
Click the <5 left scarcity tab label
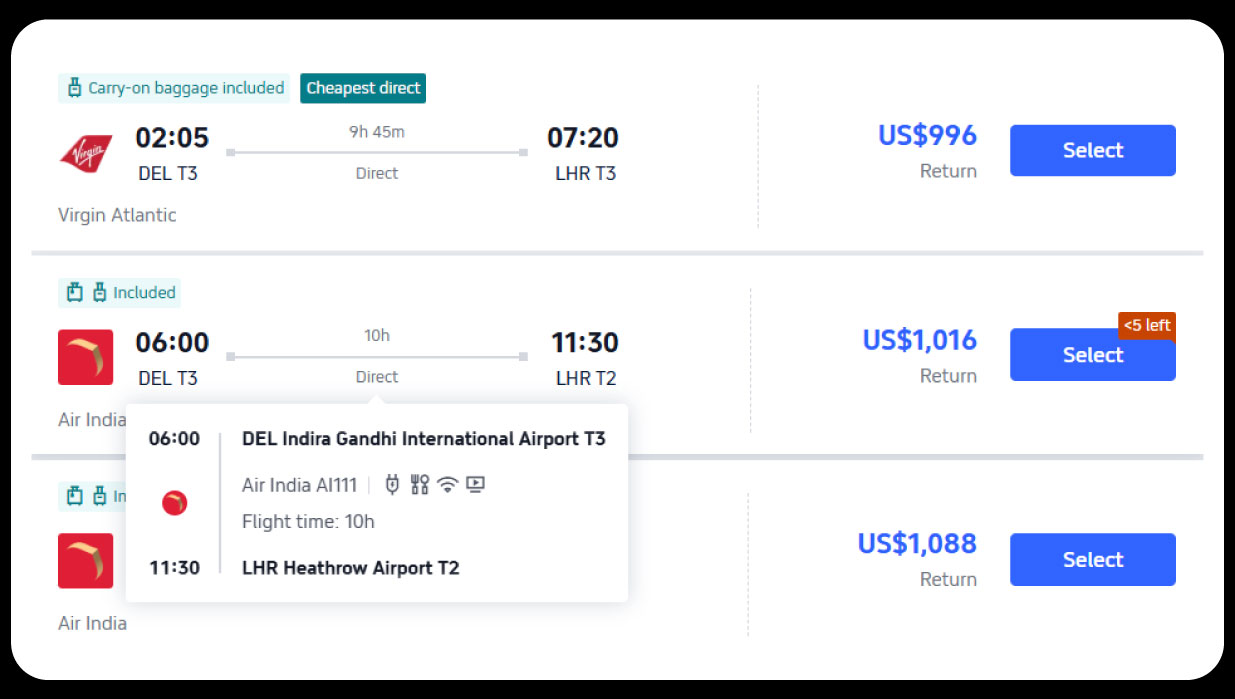click(1146, 325)
